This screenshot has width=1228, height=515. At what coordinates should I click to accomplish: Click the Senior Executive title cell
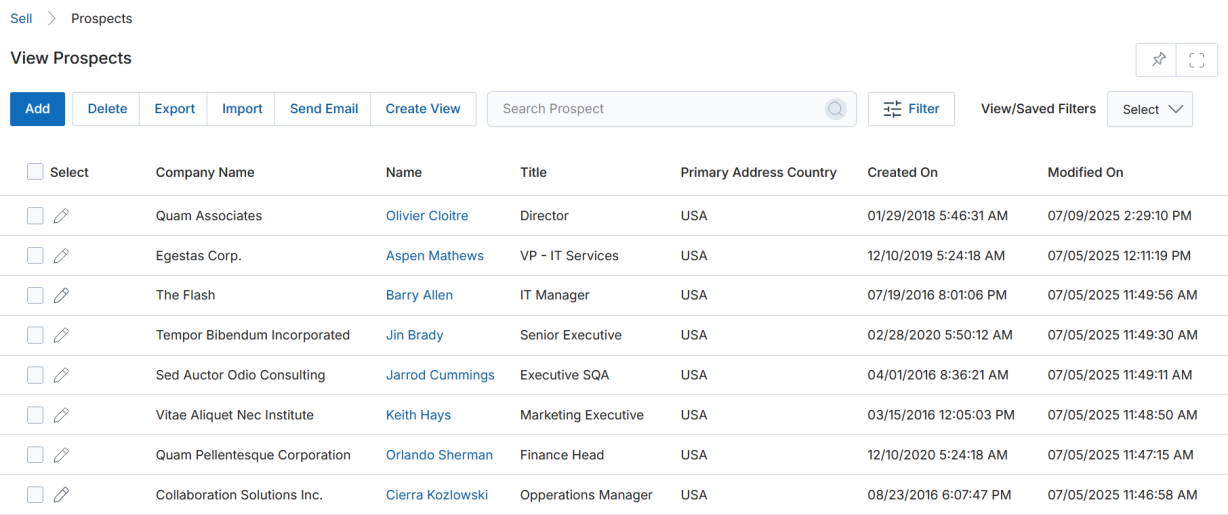click(x=571, y=335)
